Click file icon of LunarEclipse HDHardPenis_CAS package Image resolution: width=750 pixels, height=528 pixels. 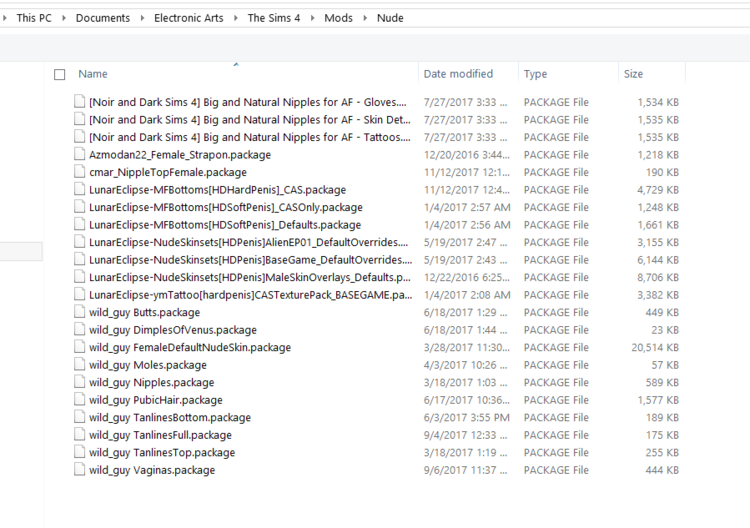coord(79,189)
